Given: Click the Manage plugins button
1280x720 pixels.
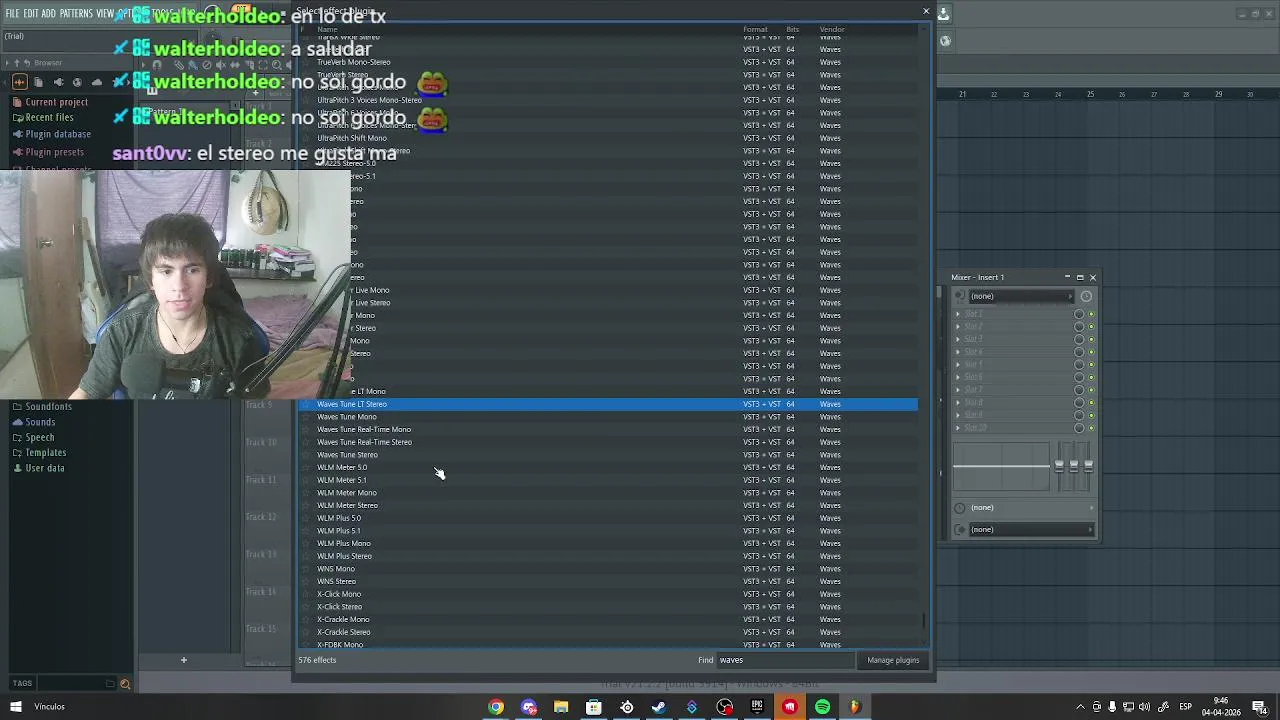Looking at the screenshot, I should pyautogui.click(x=893, y=660).
